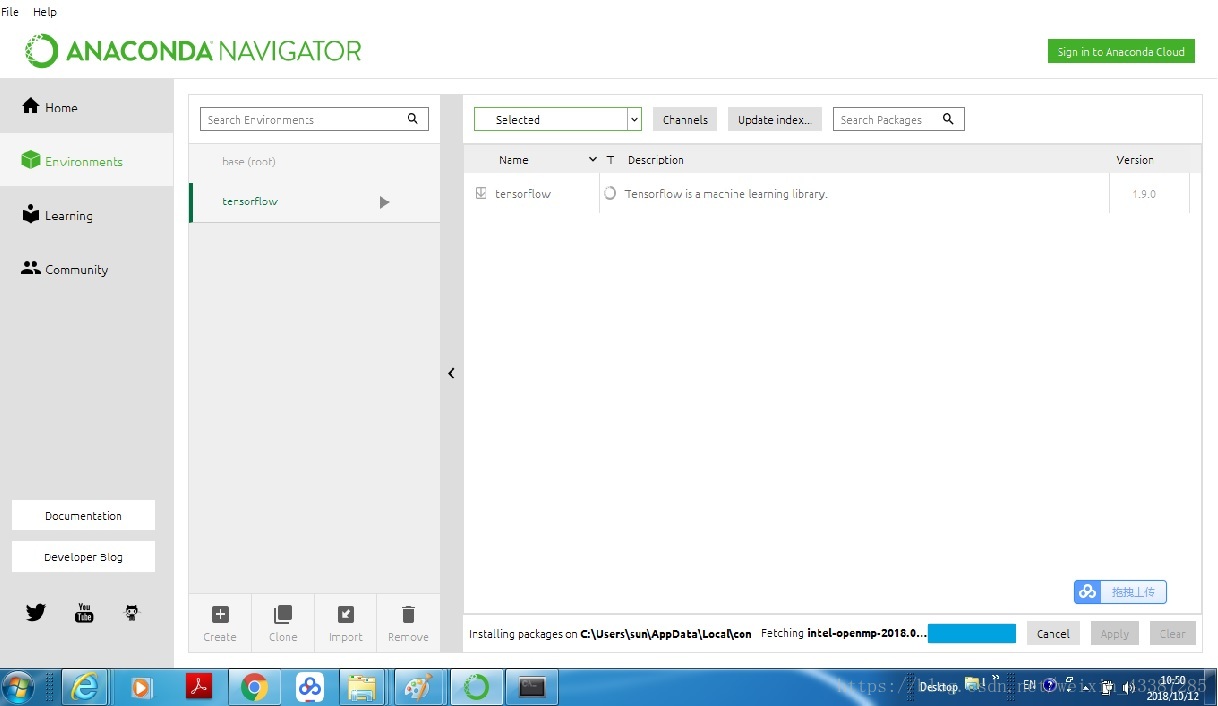Click the tensorflow package name
The height and width of the screenshot is (706, 1218).
pos(523,194)
